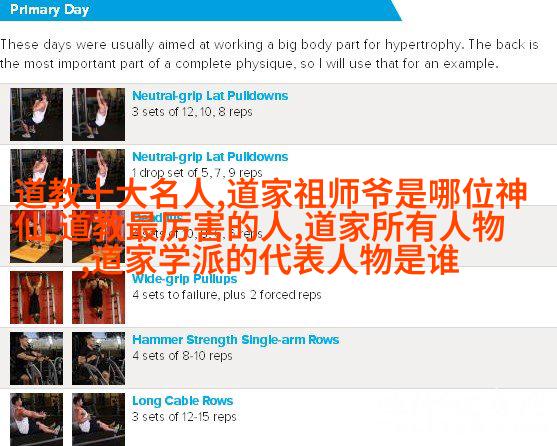Open the Long Cable Rows link

click(x=183, y=401)
